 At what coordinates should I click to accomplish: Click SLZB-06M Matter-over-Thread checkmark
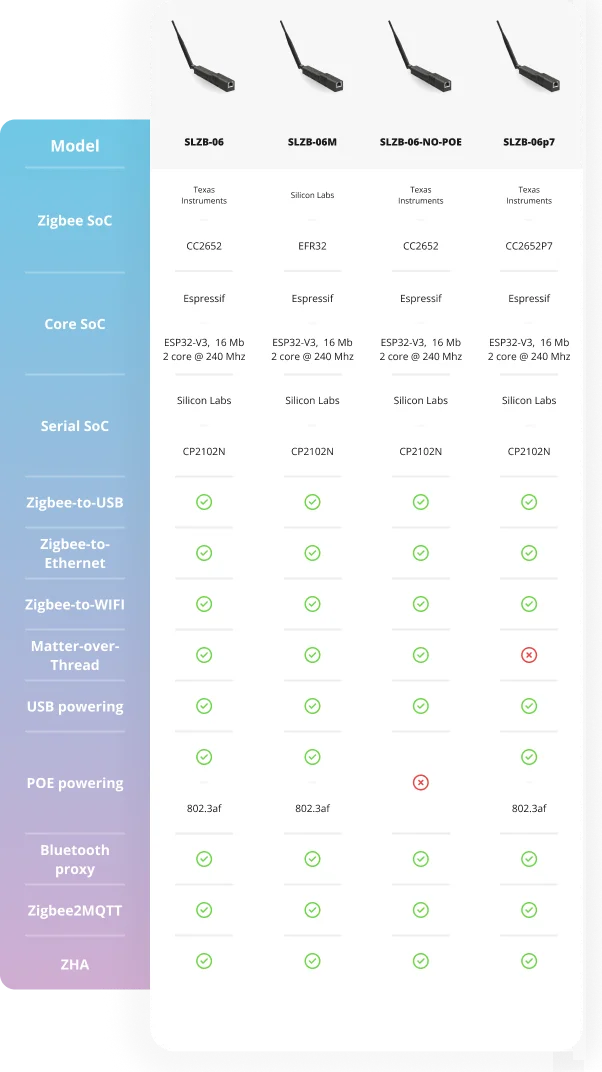coord(312,655)
